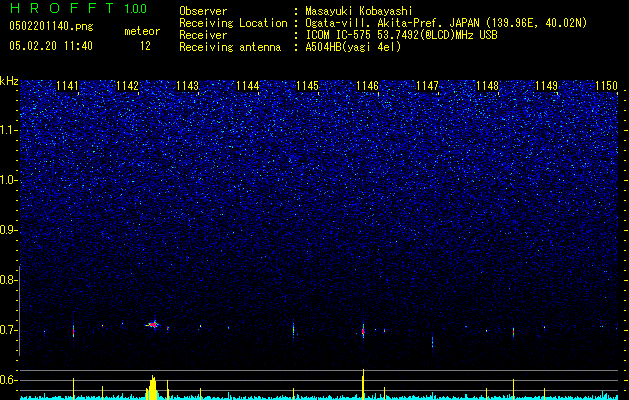The width and height of the screenshot is (629, 400).
Task: Click the 0.8 kHz axis label
Action: click(x=8, y=280)
